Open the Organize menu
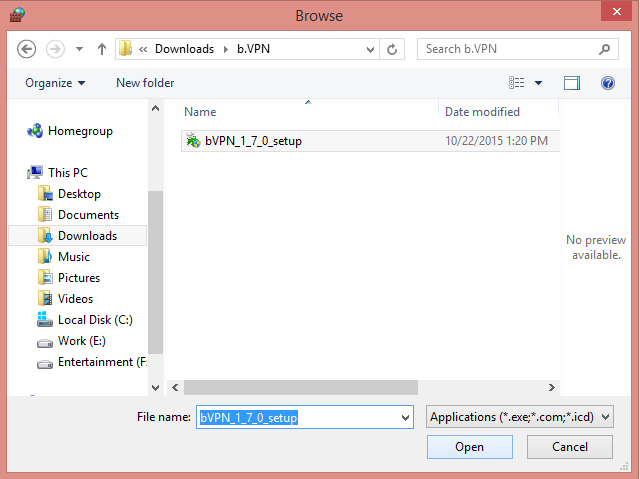The width and height of the screenshot is (640, 479). click(x=55, y=83)
